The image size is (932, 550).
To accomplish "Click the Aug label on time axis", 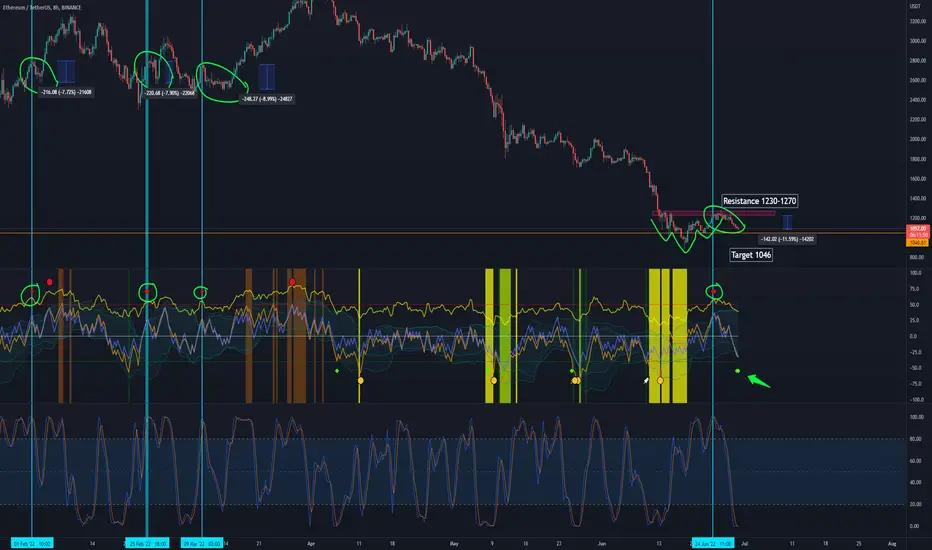I will point(892,543).
